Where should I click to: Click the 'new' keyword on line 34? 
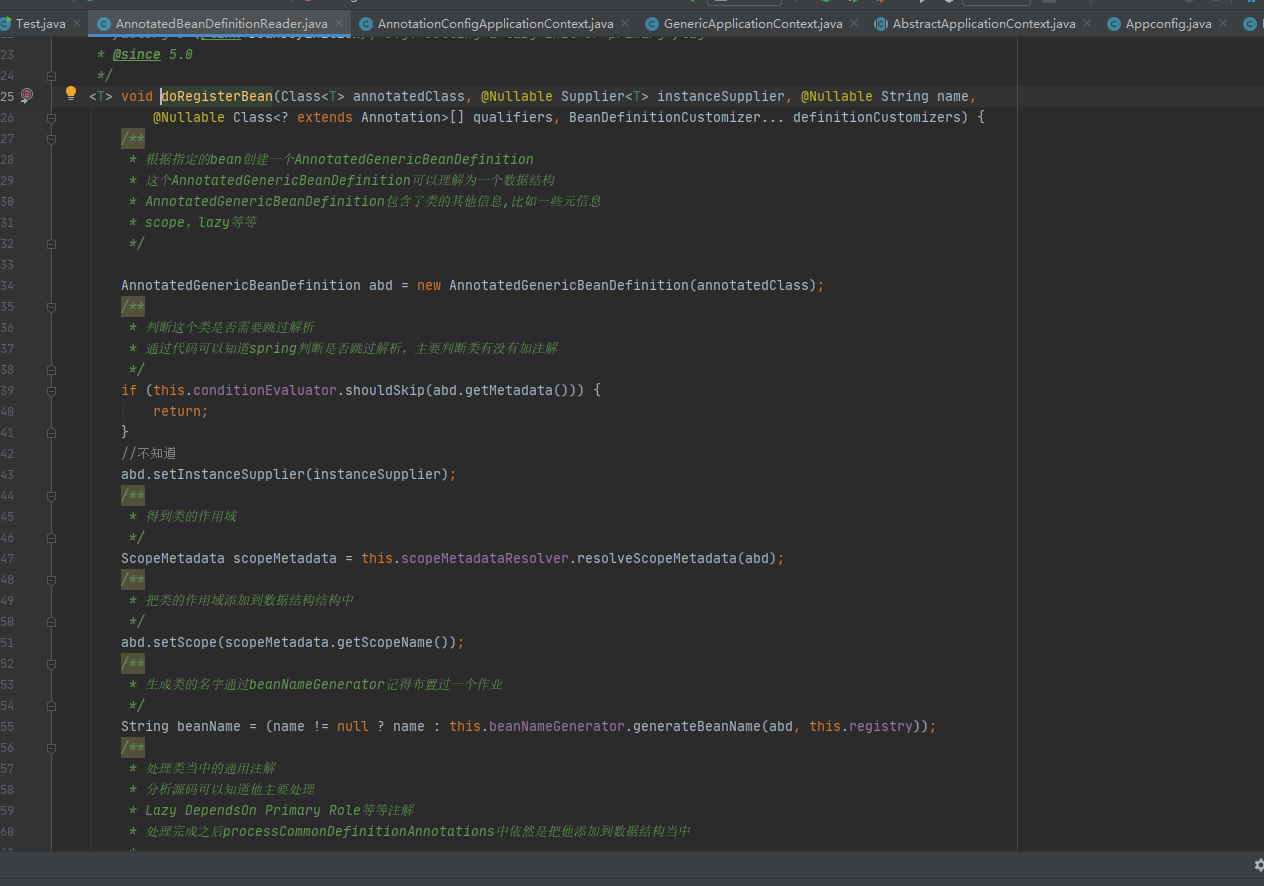tap(429, 285)
